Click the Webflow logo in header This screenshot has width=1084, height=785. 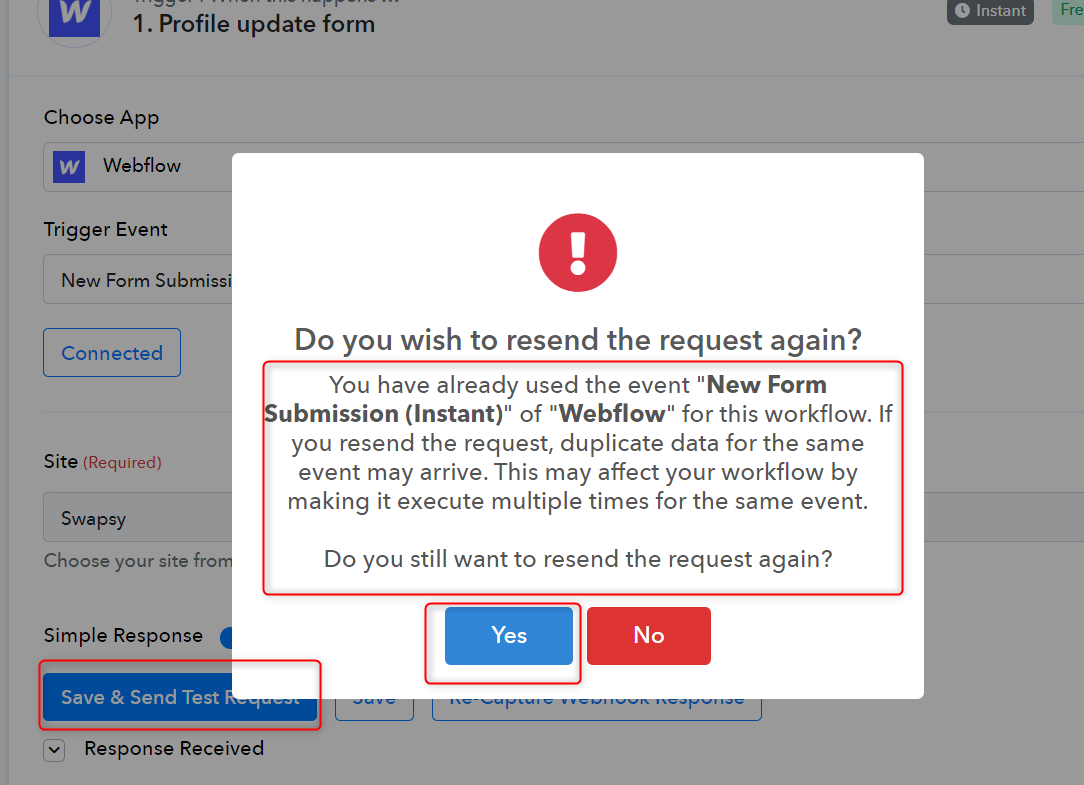point(75,17)
